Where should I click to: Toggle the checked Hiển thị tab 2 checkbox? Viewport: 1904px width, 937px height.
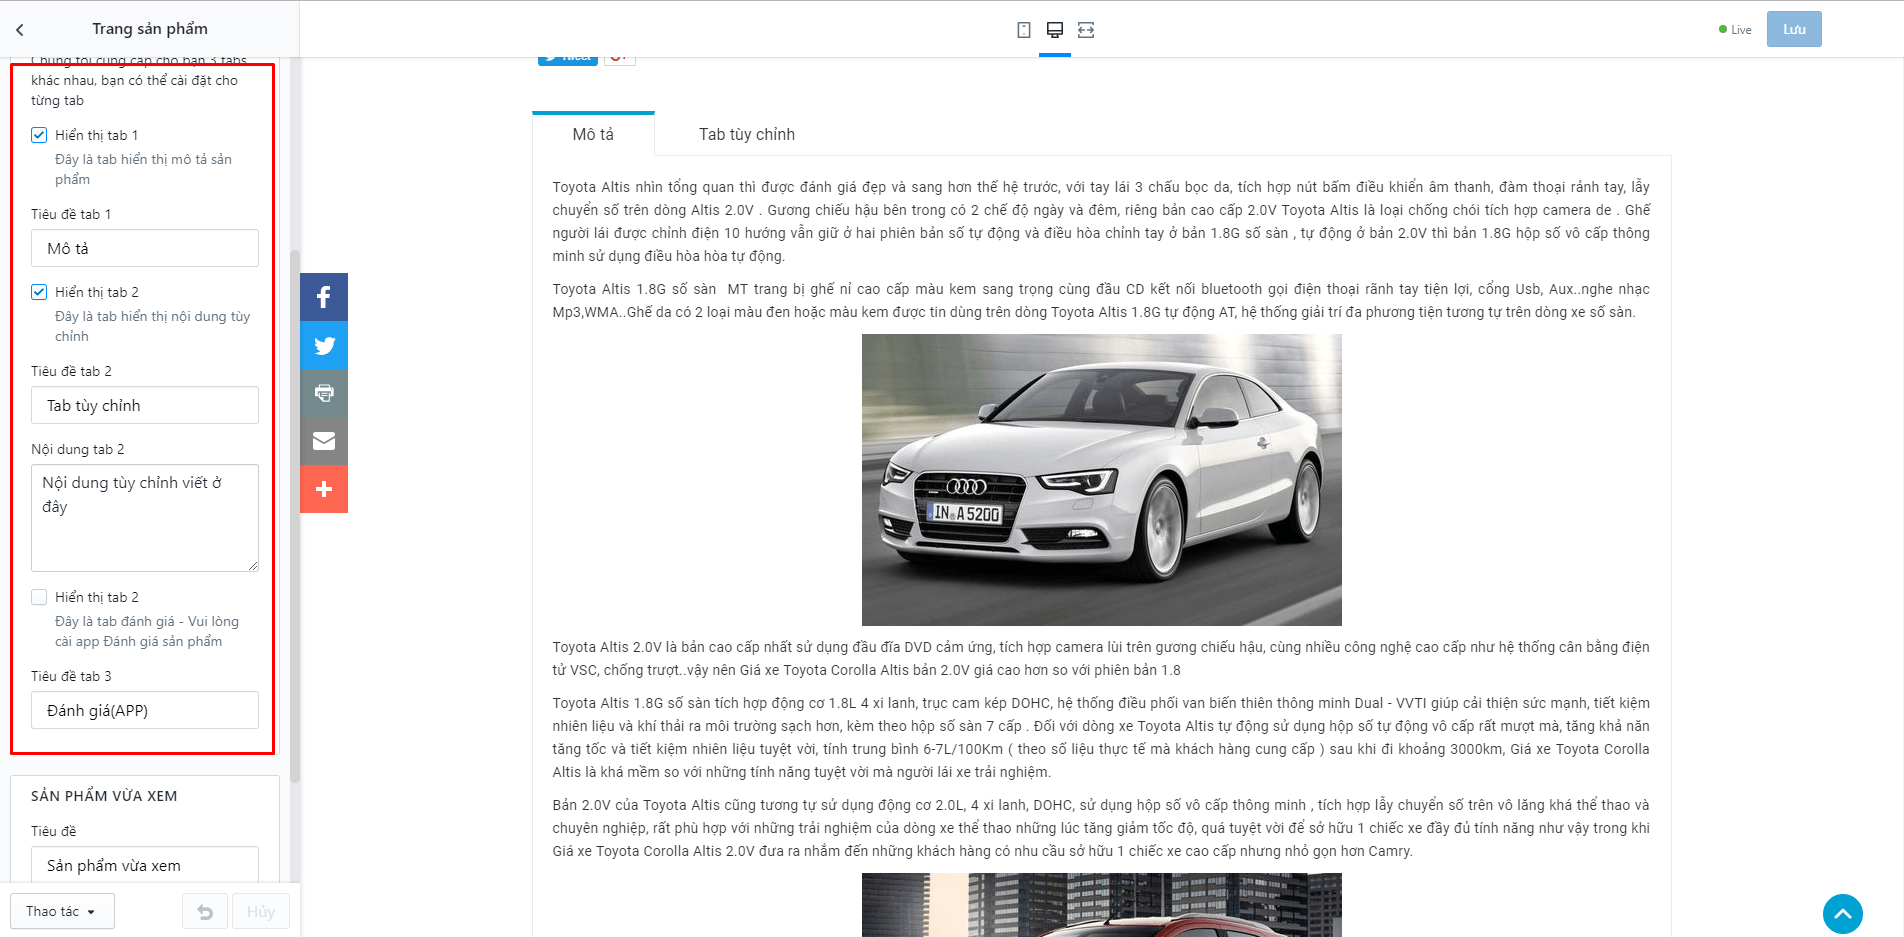click(39, 292)
